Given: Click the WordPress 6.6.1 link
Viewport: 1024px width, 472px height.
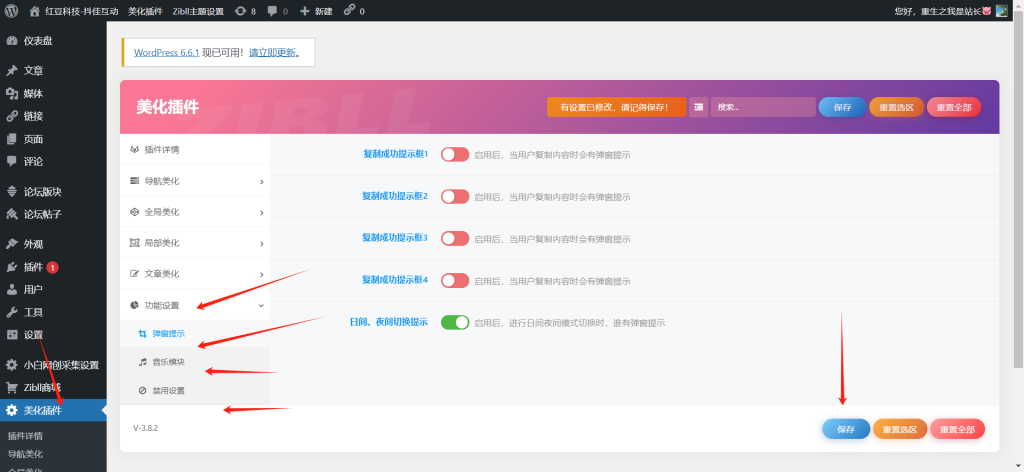Looking at the screenshot, I should [167, 53].
